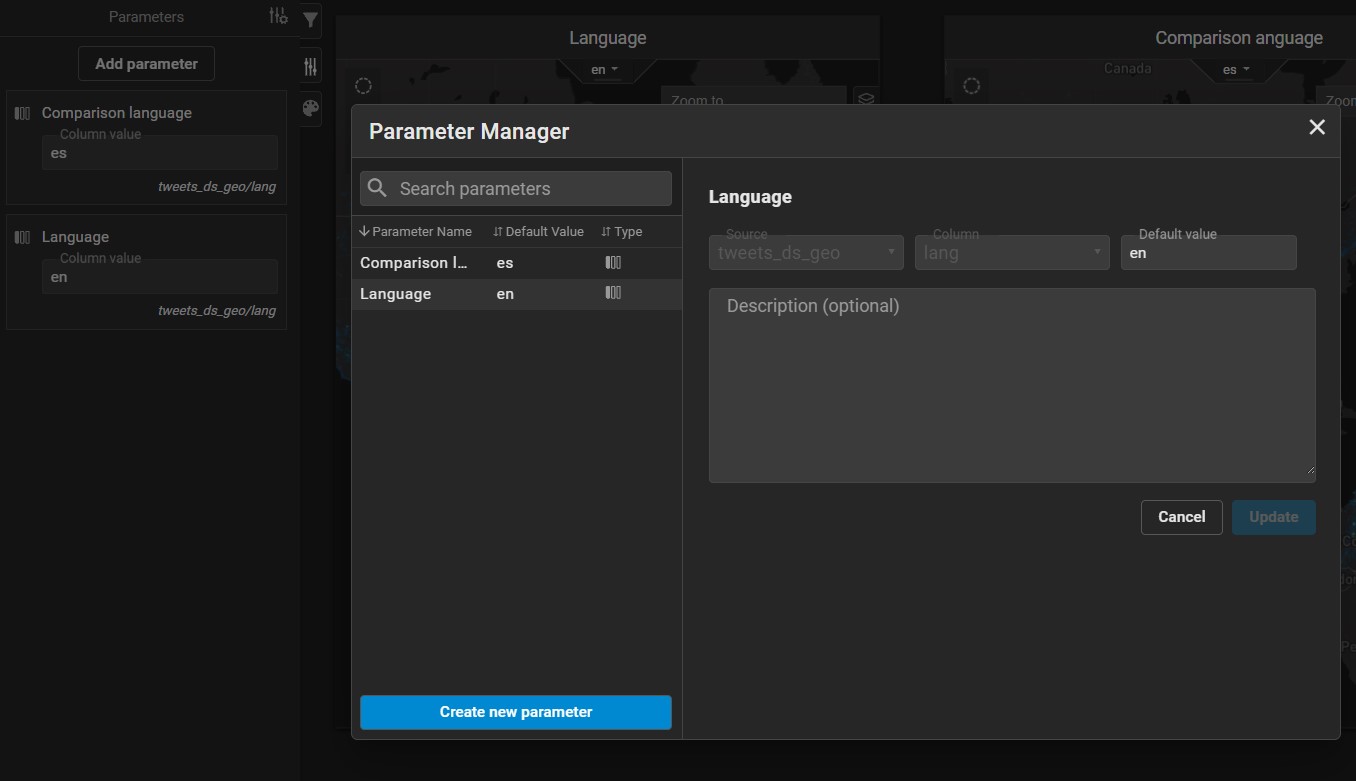The width and height of the screenshot is (1356, 781).
Task: Sort by Parameter Name column header
Action: tap(416, 232)
